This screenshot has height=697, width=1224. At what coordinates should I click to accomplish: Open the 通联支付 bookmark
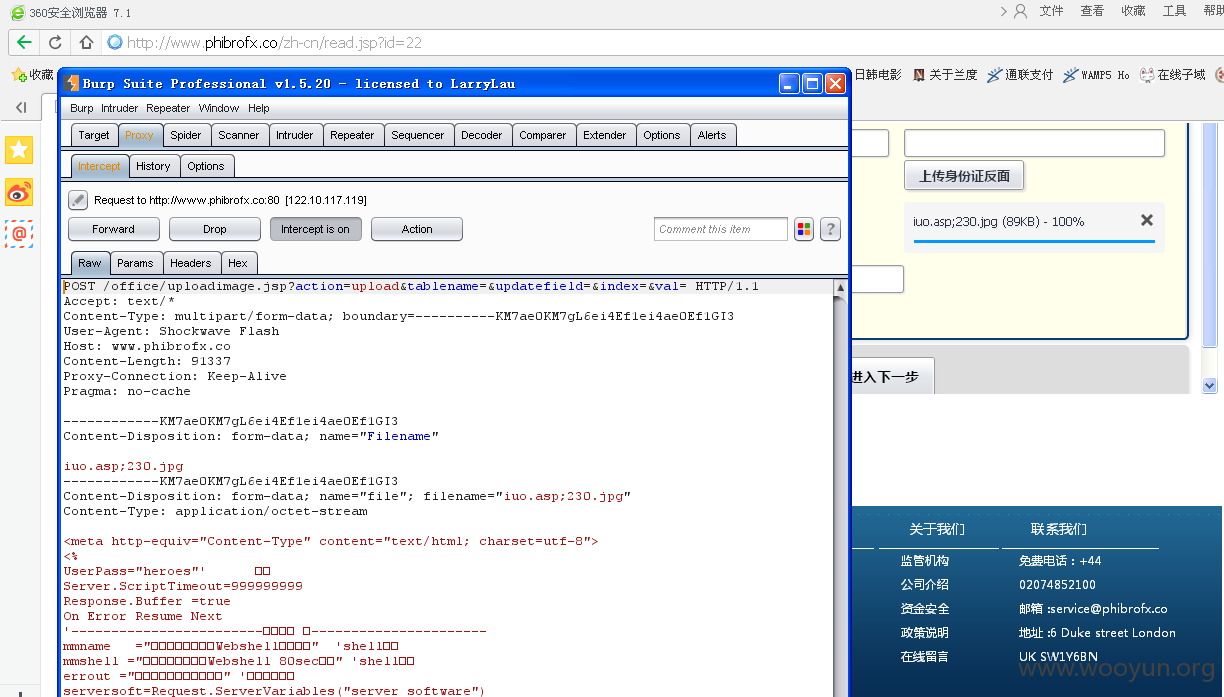pyautogui.click(x=1020, y=75)
